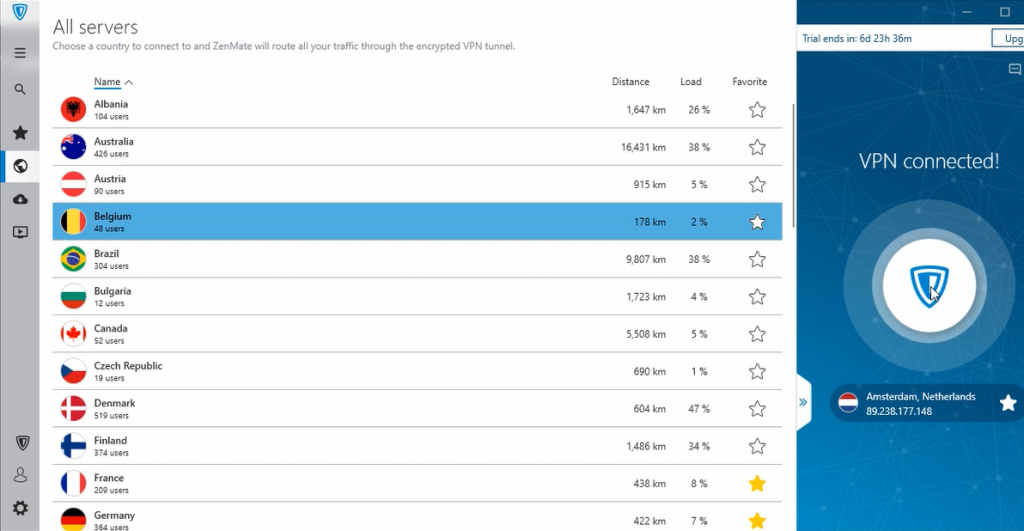Toggle VPN connection with the shield button

pyautogui.click(x=929, y=286)
